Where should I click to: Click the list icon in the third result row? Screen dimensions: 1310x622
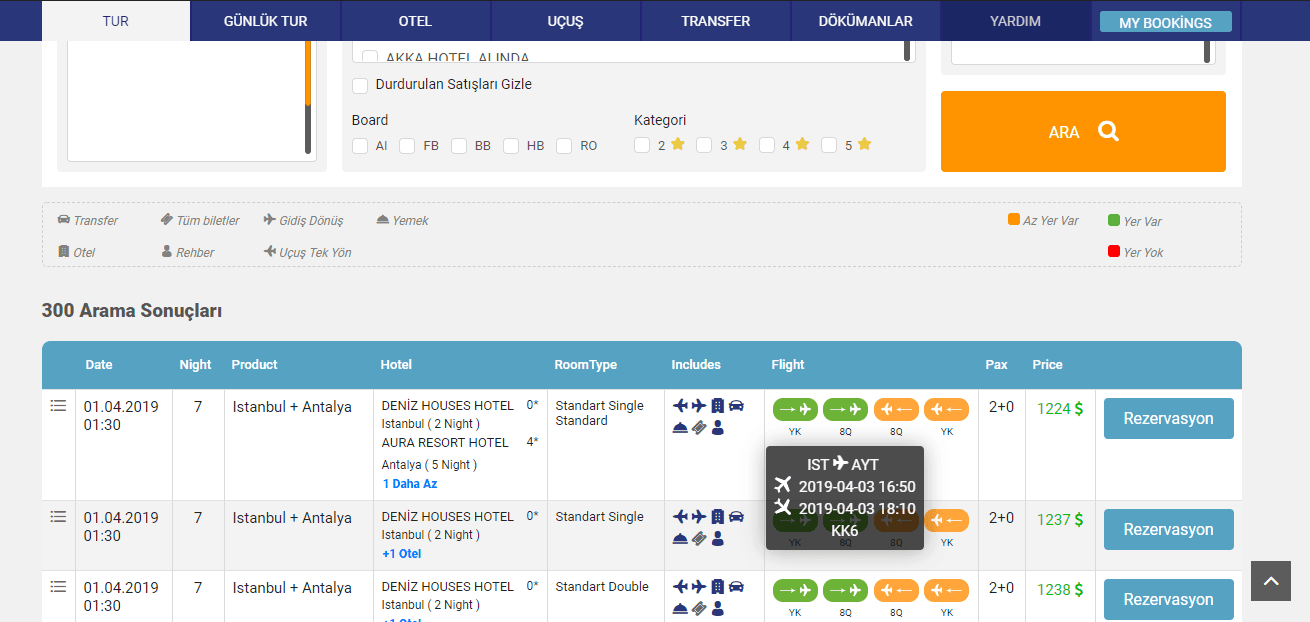[x=58, y=587]
